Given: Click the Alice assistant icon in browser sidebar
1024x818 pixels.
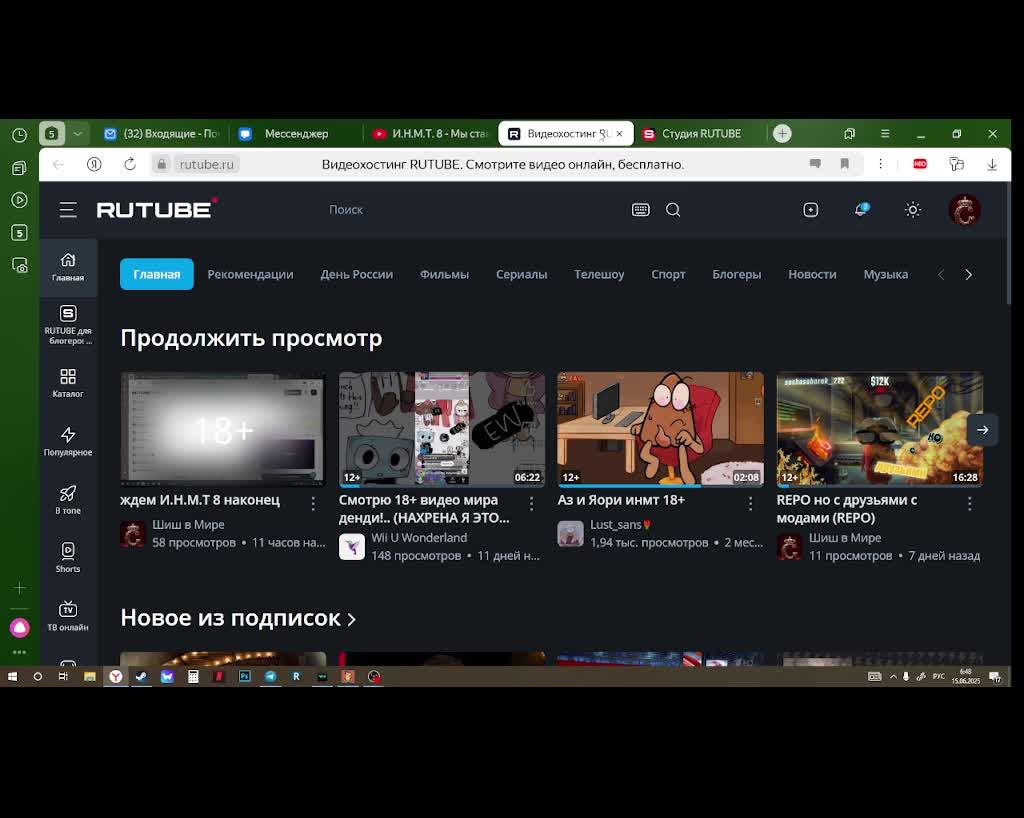Looking at the screenshot, I should 20,628.
